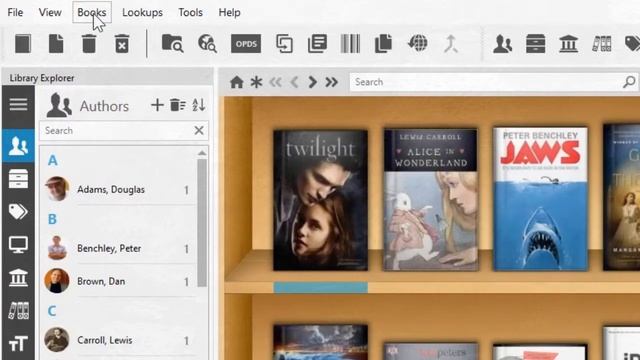Click the folder search import icon
Screen dimensions: 640x360
click(172, 44)
